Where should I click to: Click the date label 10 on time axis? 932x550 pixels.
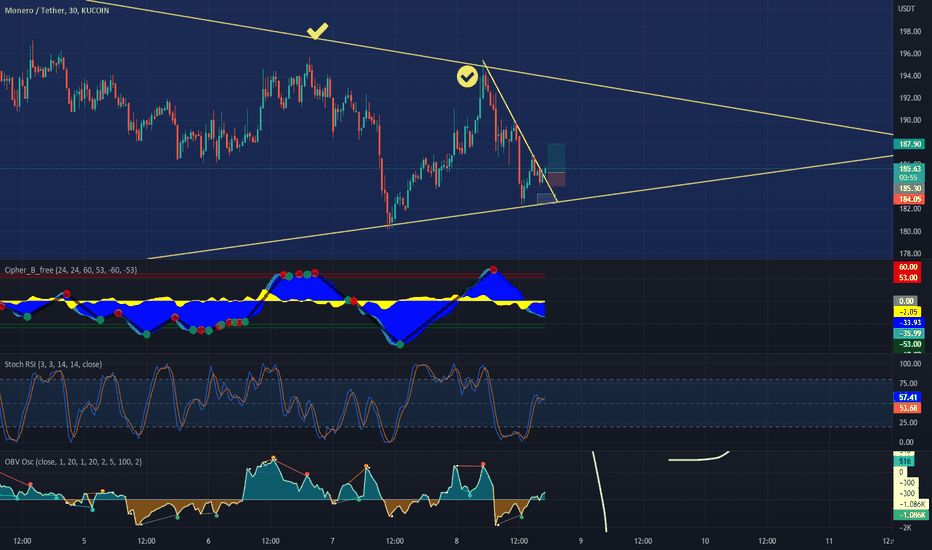705,541
